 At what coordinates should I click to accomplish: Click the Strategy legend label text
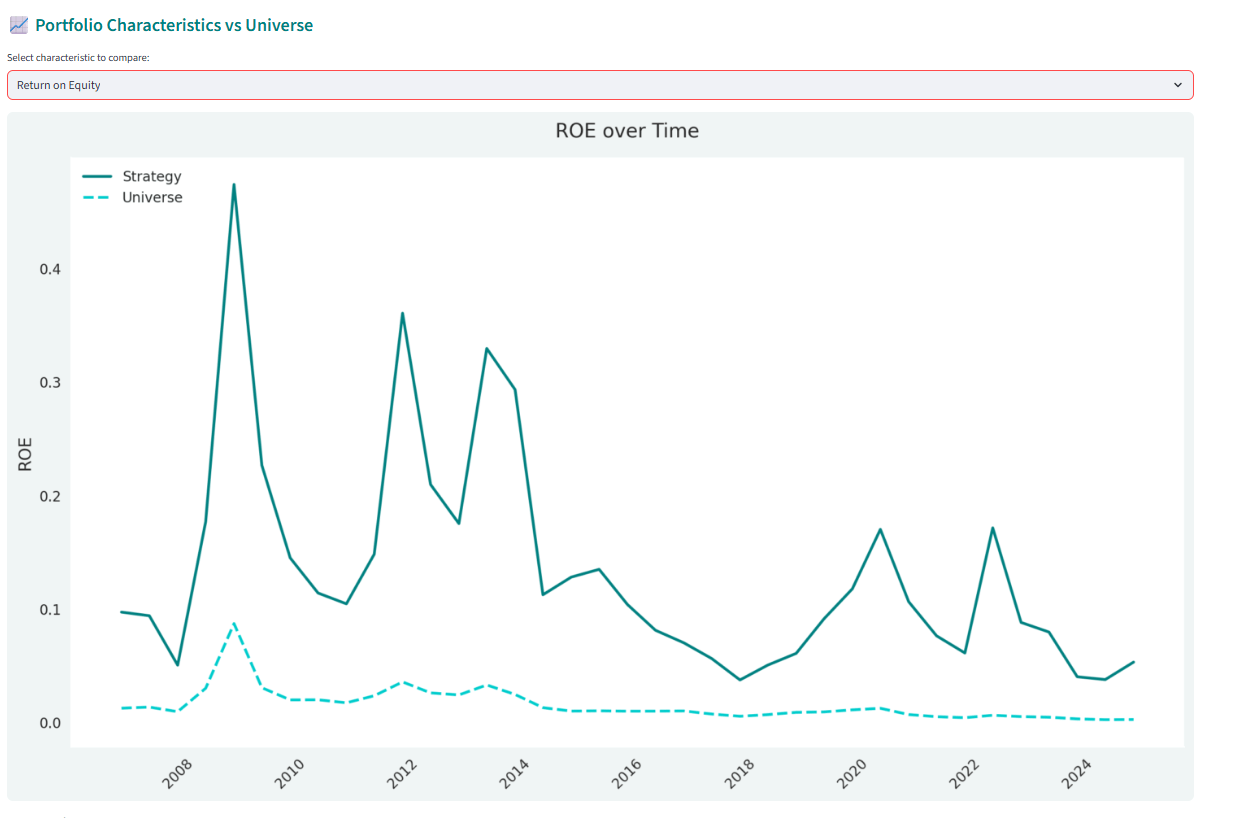click(152, 176)
